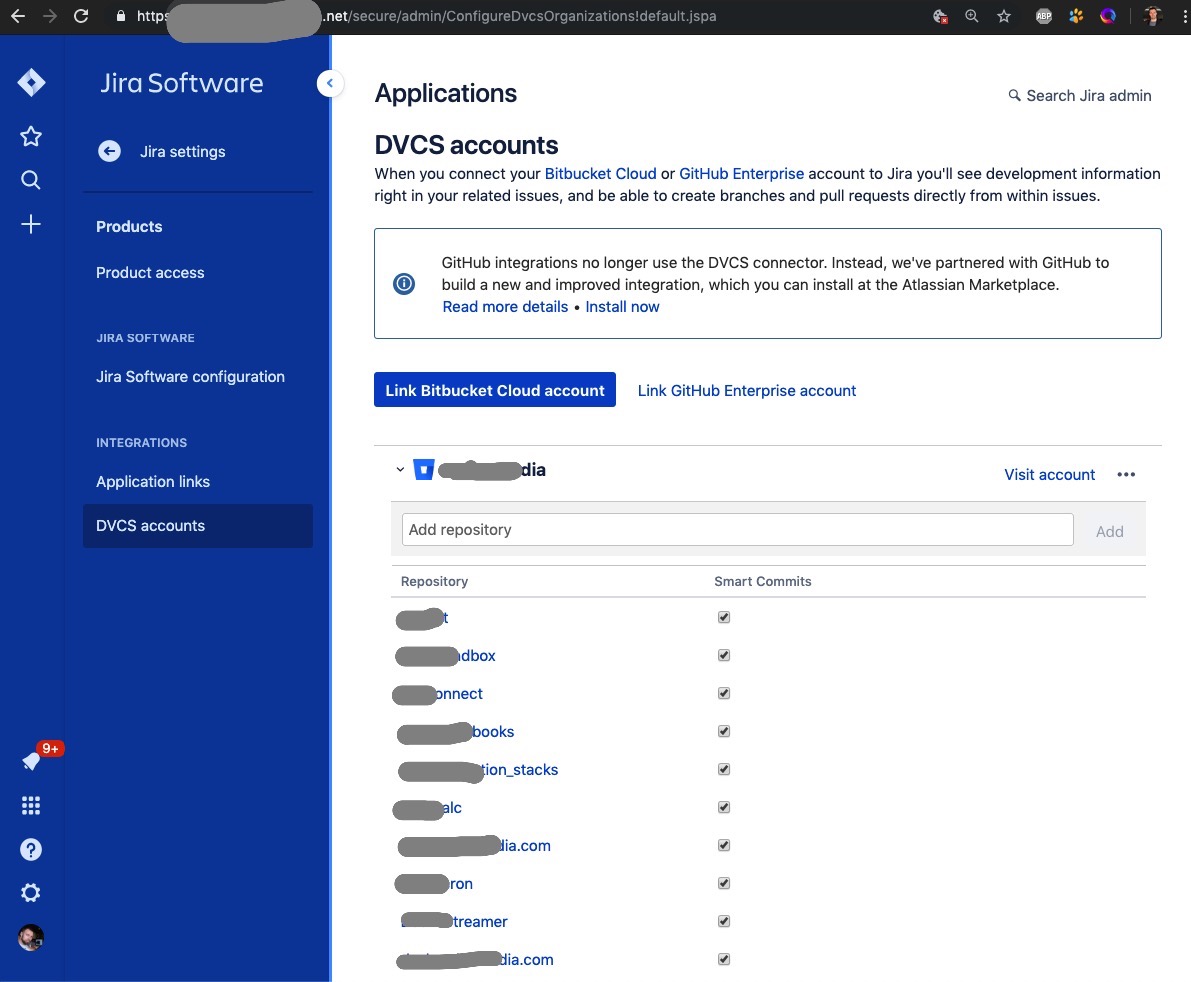Collapse the Jira sidebar with chevron button

(x=330, y=83)
